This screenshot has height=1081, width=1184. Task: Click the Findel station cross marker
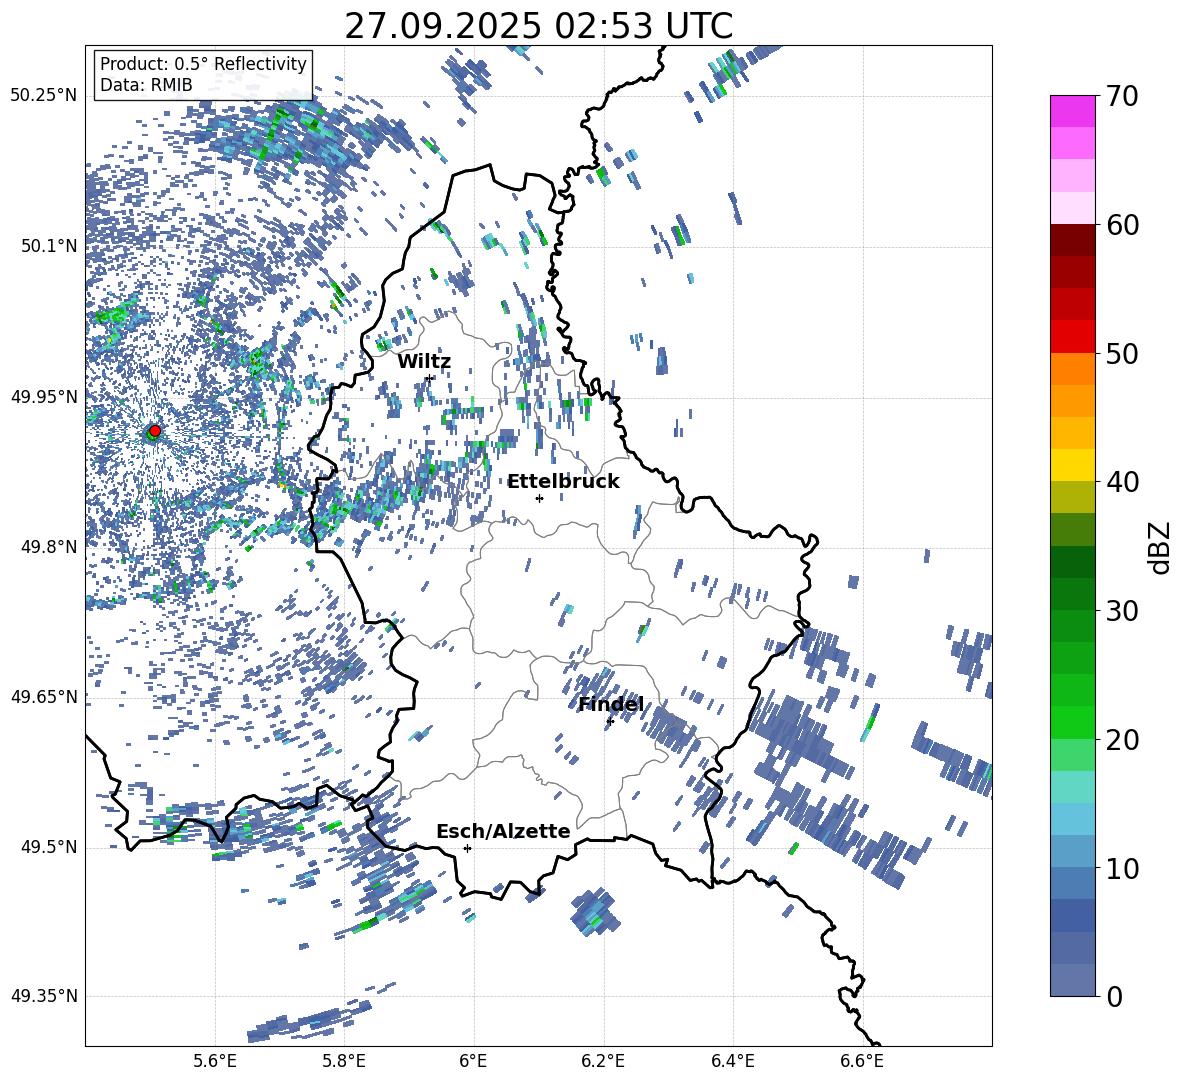click(x=610, y=721)
